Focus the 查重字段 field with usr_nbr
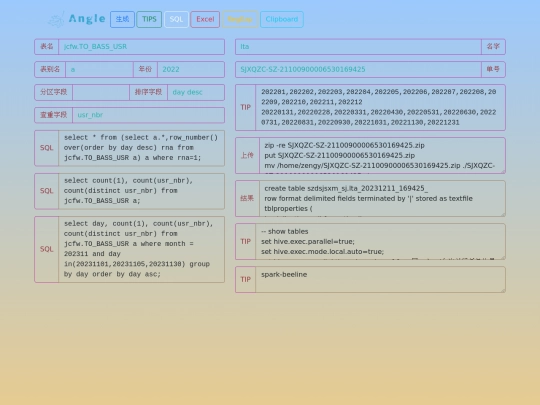The image size is (540, 405). [x=148, y=115]
